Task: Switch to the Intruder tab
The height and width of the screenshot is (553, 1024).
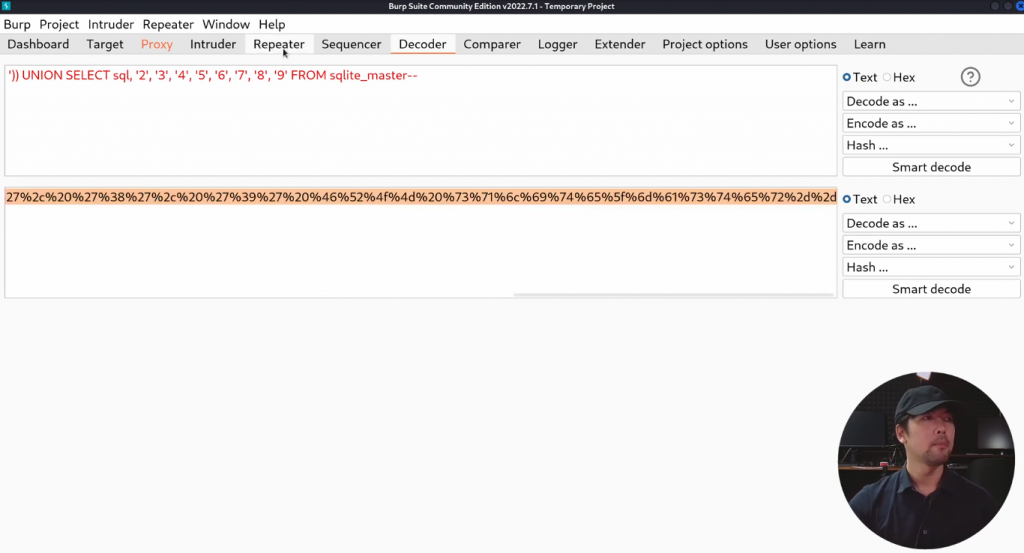Action: coord(213,44)
